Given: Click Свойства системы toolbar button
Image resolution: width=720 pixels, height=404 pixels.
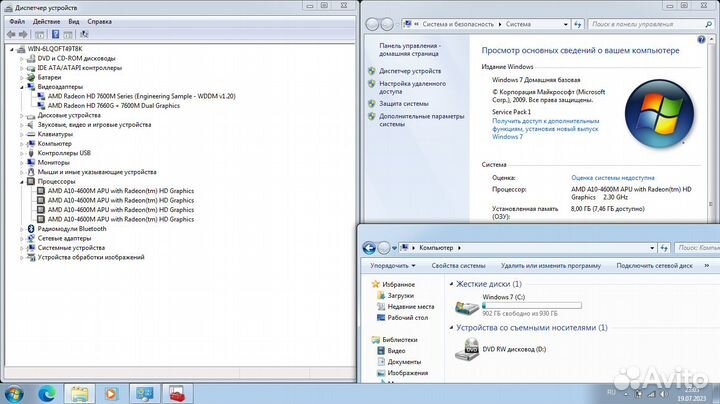Looking at the screenshot, I should point(458,265).
